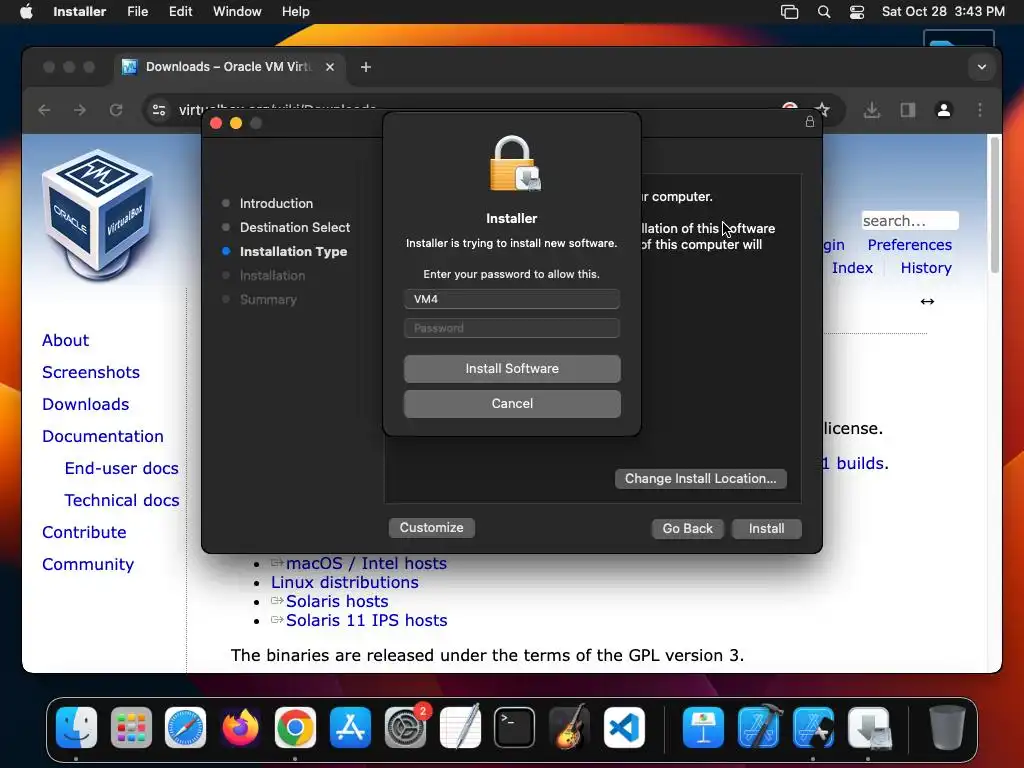Open the Installer app icon in dock
Screen dimensions: 1024x768
point(869,728)
